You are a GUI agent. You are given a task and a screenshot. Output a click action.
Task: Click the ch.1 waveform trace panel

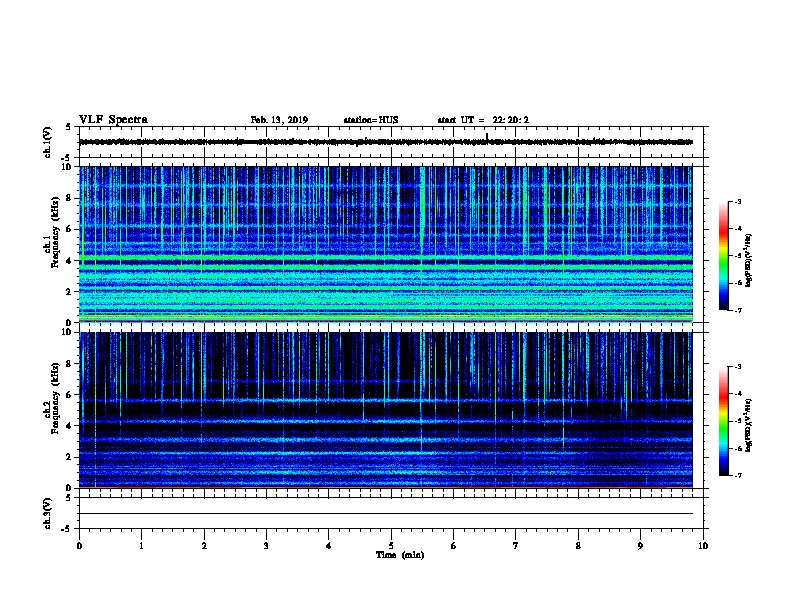tap(391, 142)
